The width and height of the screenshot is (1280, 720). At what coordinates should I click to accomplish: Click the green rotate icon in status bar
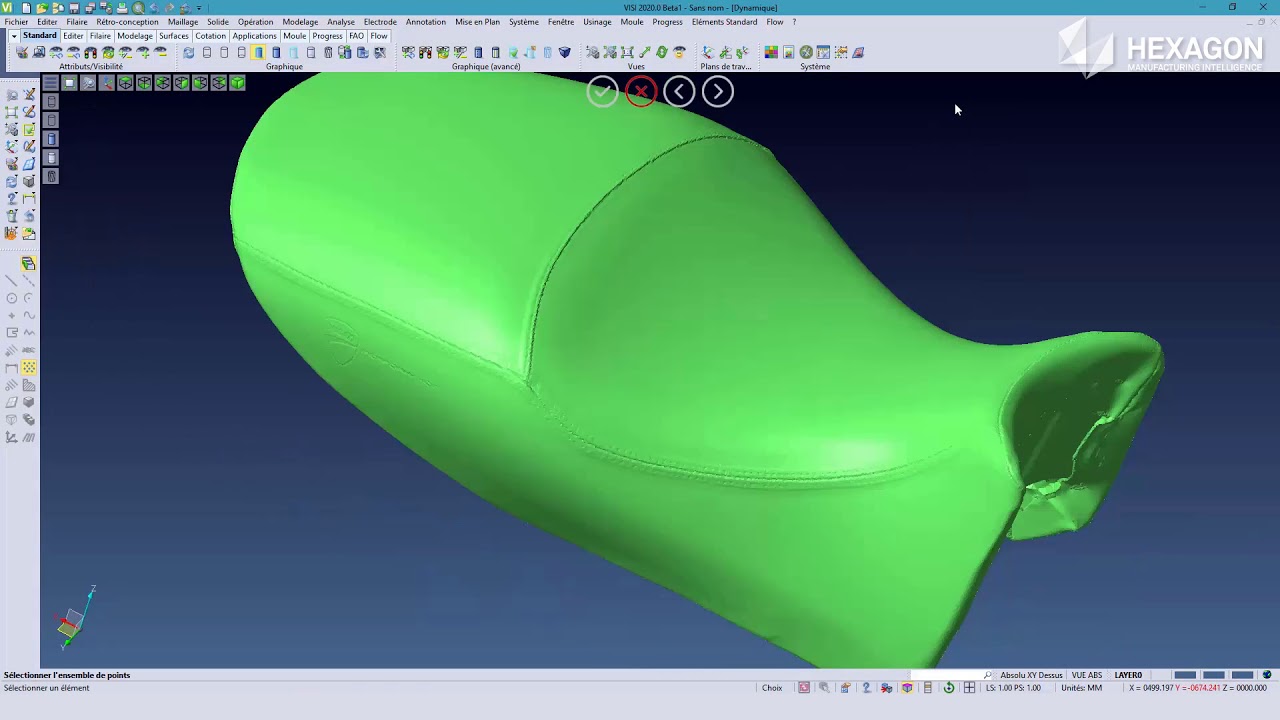tap(948, 688)
